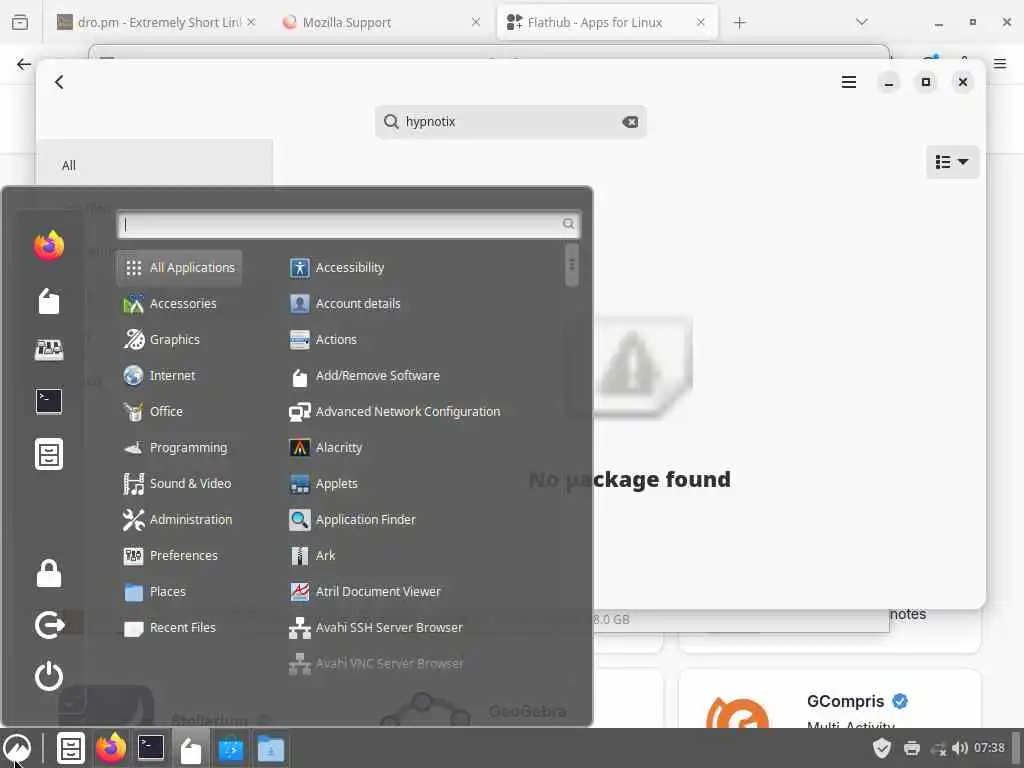Close the Mozilla Support tab
1024x768 pixels.
tap(476, 22)
